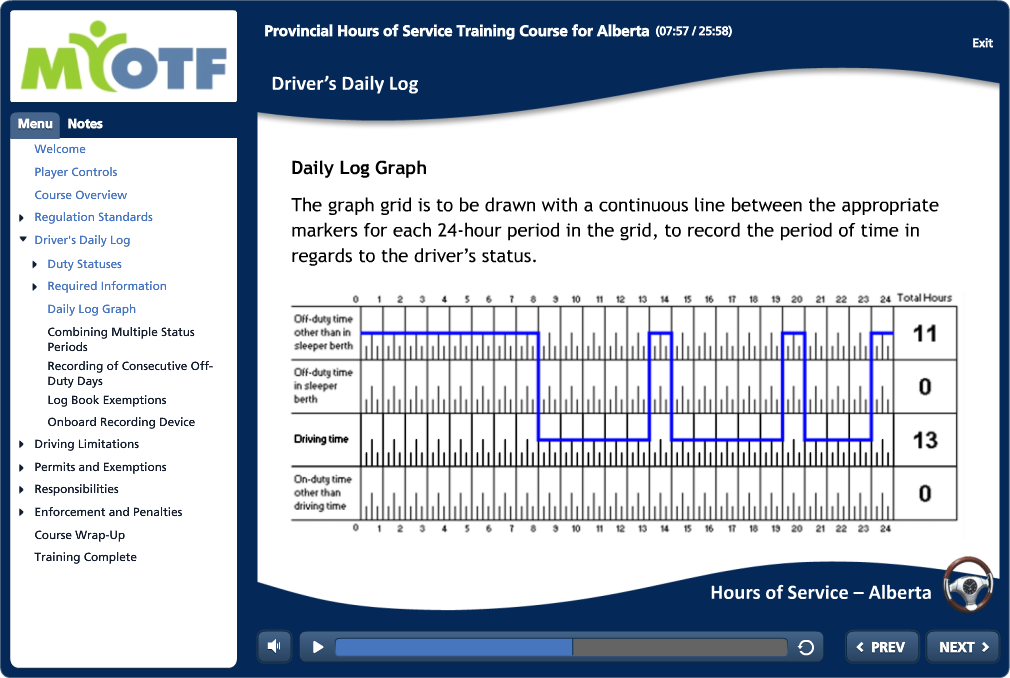Select Driver's Daily Log in the menu
Screen dimensions: 1010x678
(x=82, y=240)
